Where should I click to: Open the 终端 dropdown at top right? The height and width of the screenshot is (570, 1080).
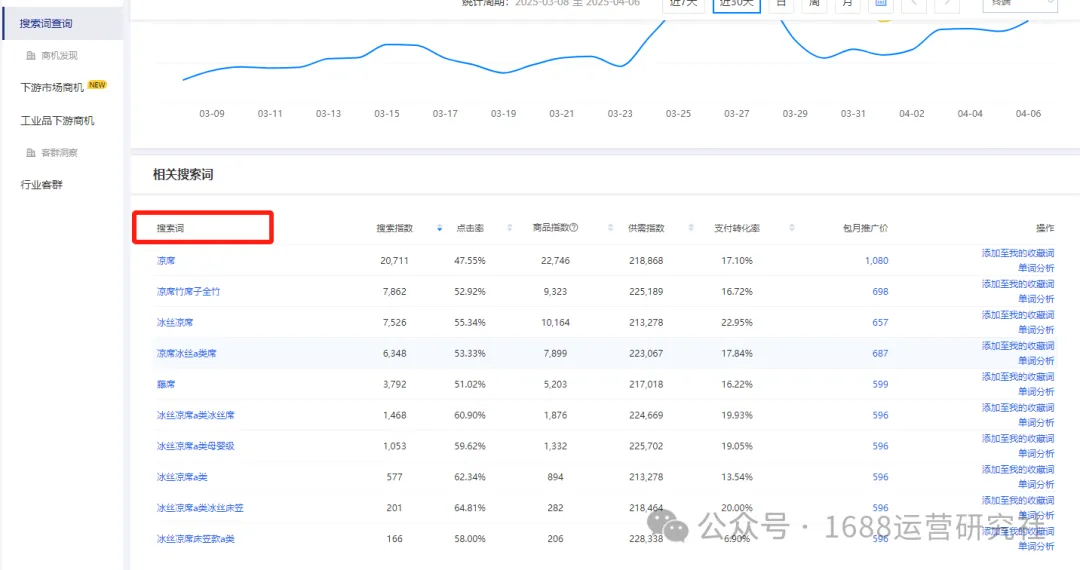coord(1019,4)
